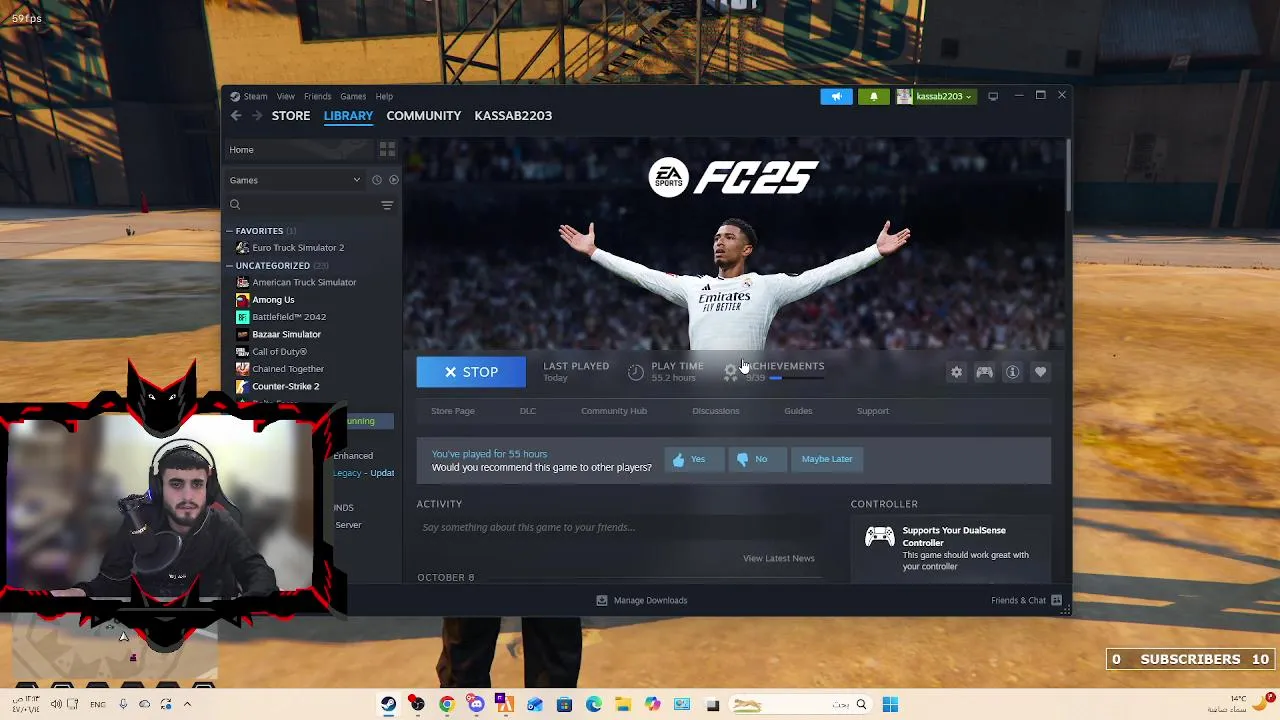The height and width of the screenshot is (720, 1280).
Task: Click View Latest News link
Action: [779, 558]
